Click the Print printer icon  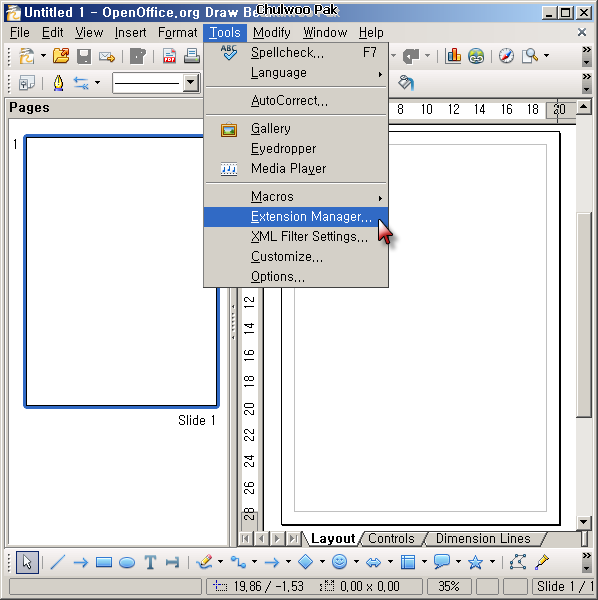pos(192,56)
